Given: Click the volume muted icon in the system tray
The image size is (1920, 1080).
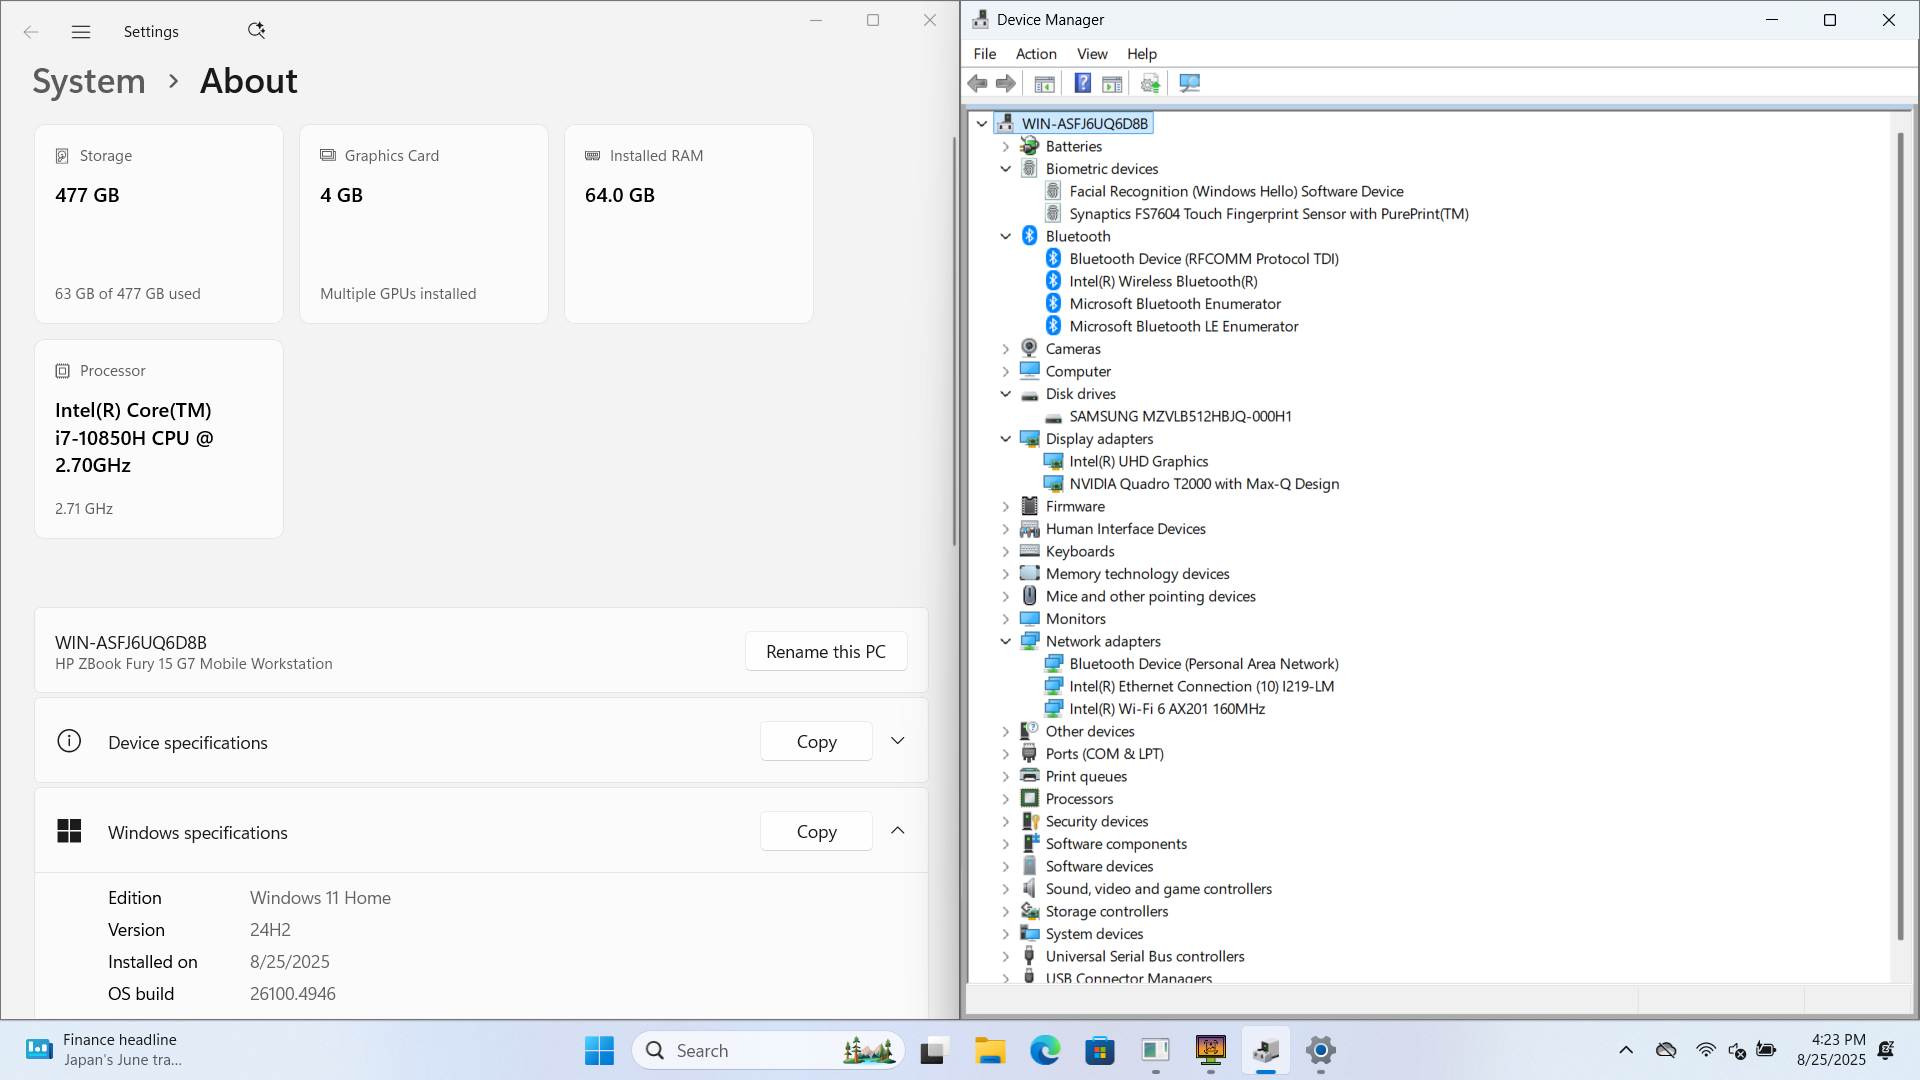Looking at the screenshot, I should (x=1736, y=1050).
